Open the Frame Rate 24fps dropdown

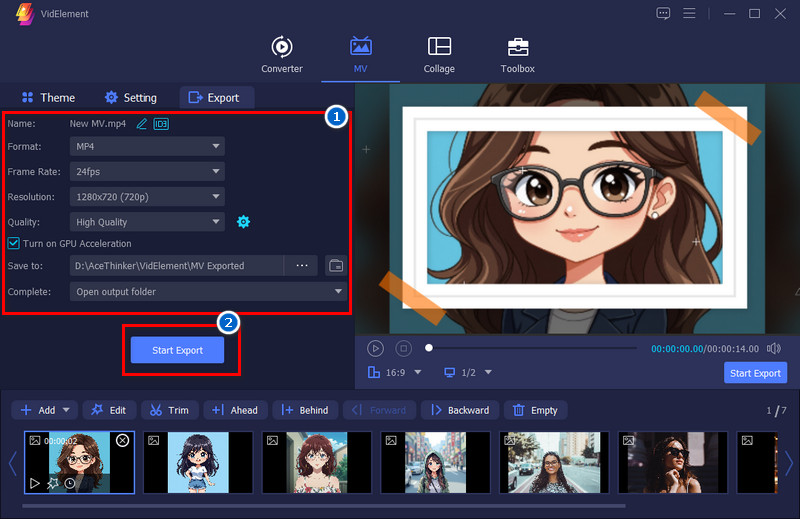[x=147, y=172]
